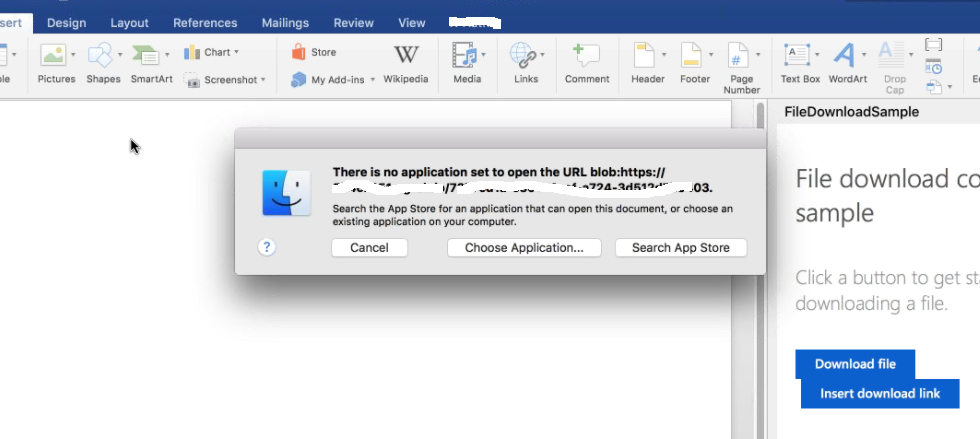This screenshot has width=980, height=439.
Task: Expand the Drop Cap dropdown arrow
Action: click(x=911, y=55)
